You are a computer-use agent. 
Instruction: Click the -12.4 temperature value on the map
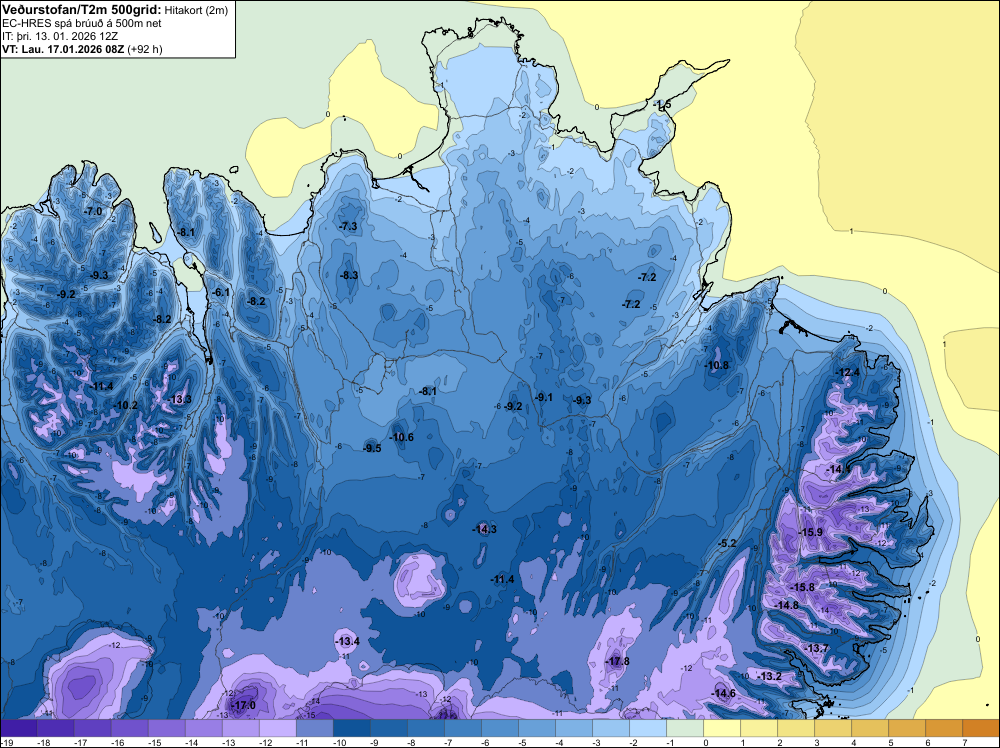pyautogui.click(x=848, y=372)
